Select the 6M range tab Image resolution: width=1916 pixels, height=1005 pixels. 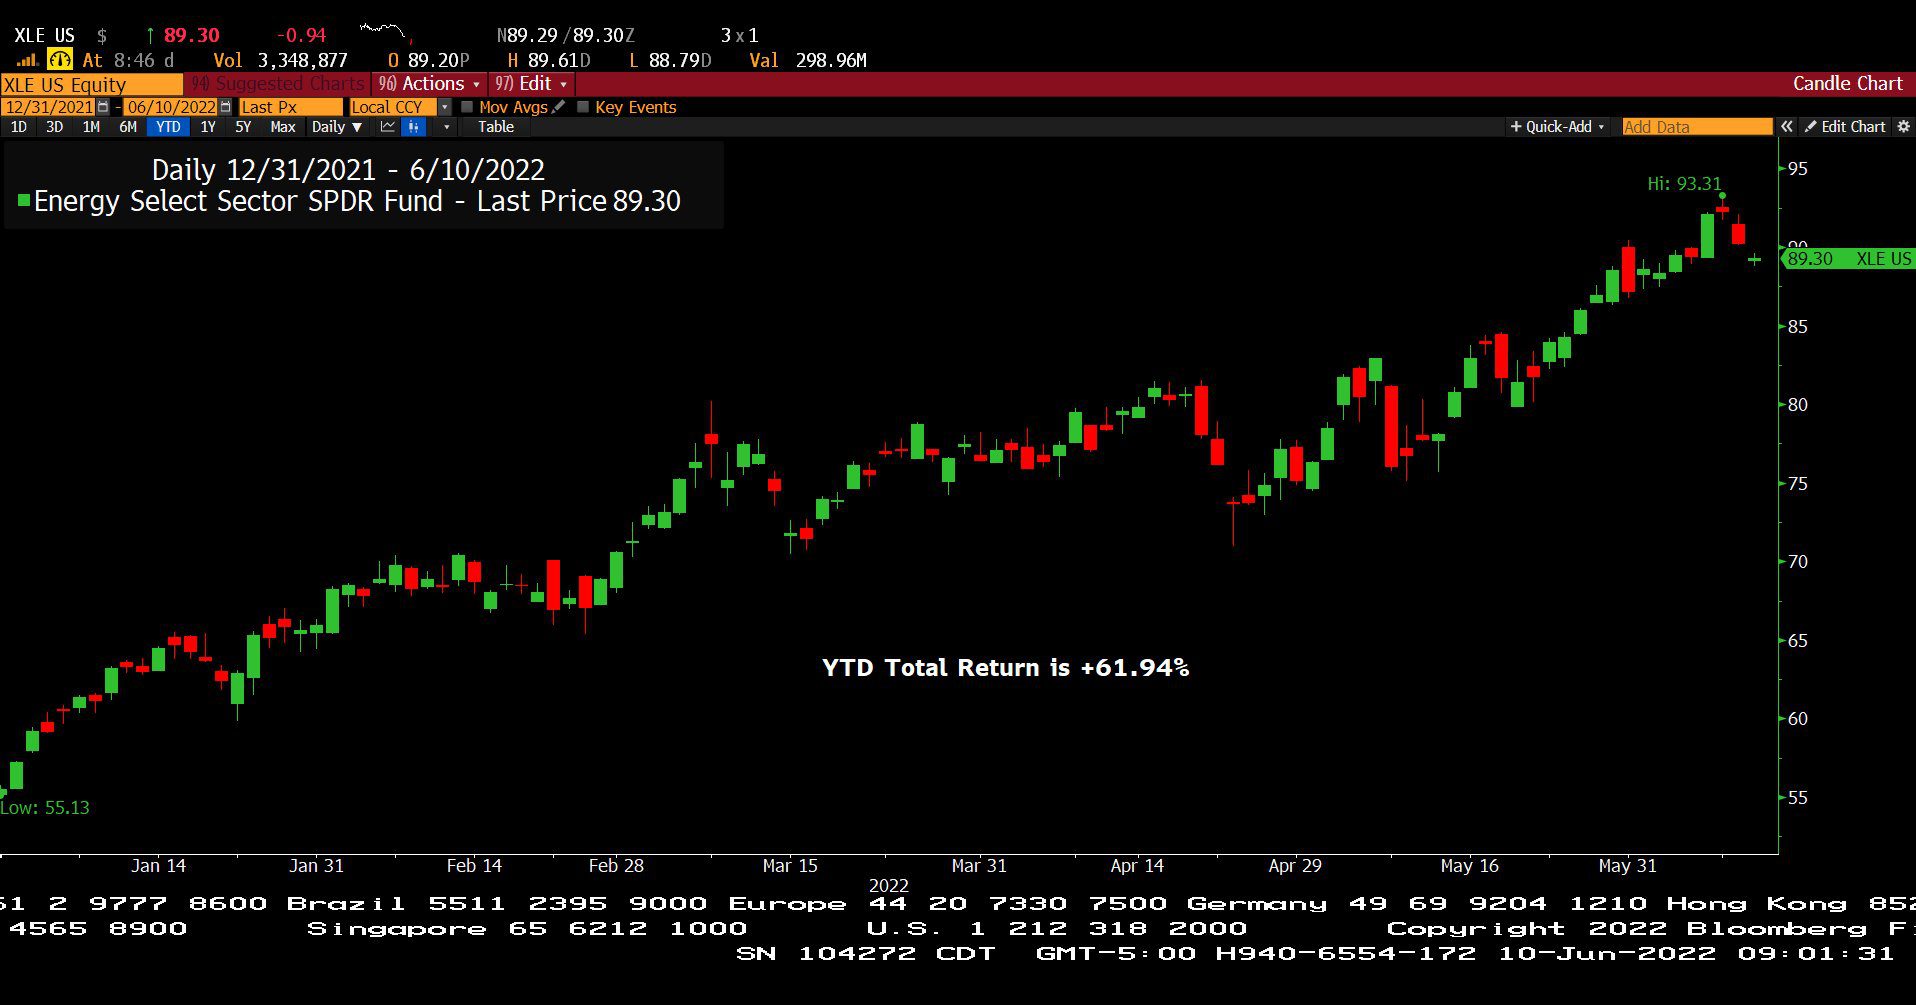click(128, 127)
